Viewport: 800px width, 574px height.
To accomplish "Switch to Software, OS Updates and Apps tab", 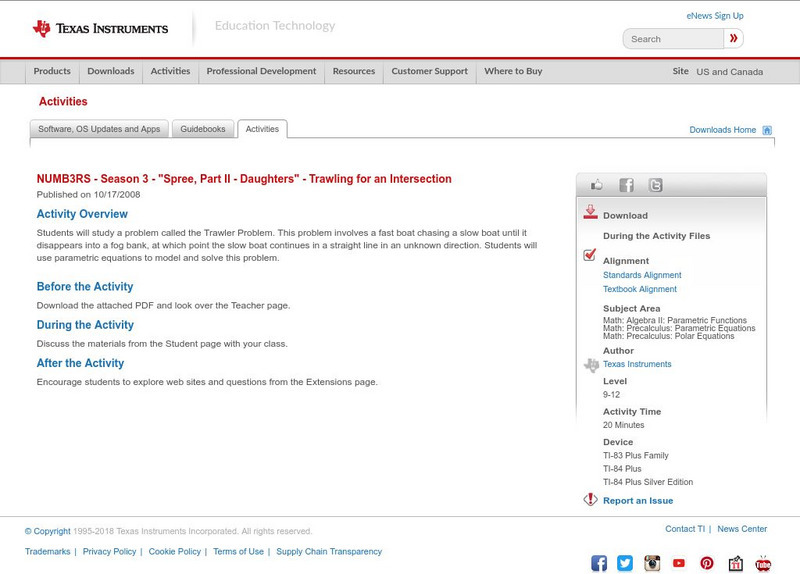I will [99, 129].
